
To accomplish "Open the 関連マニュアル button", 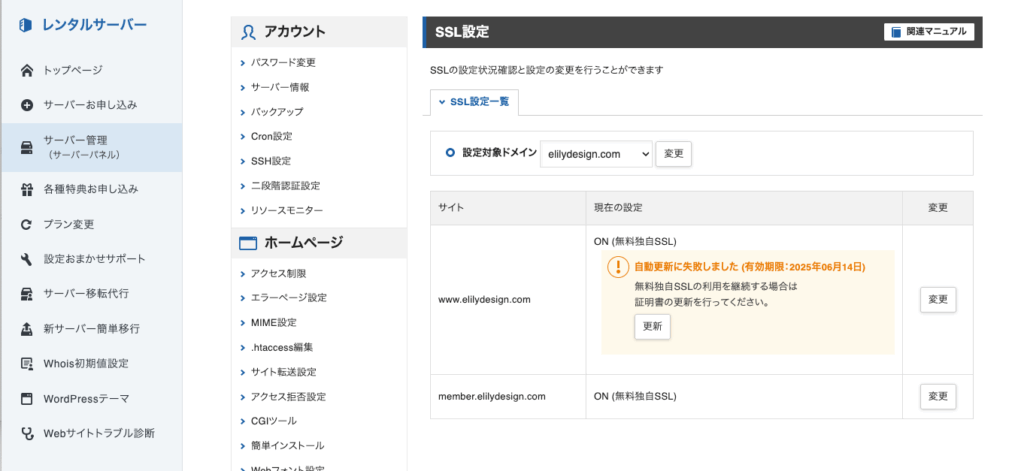I will click(929, 31).
